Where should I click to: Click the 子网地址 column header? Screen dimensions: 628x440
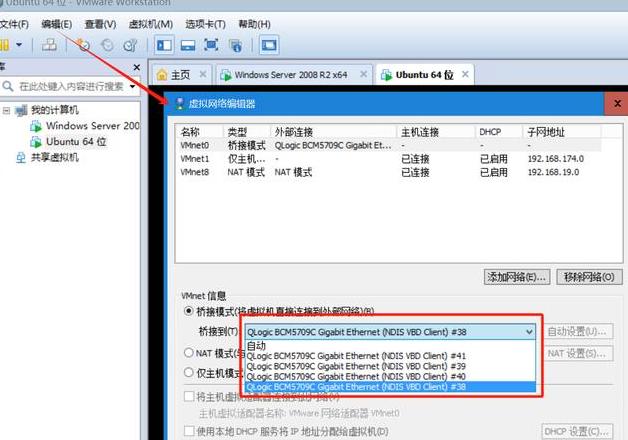tap(562, 132)
